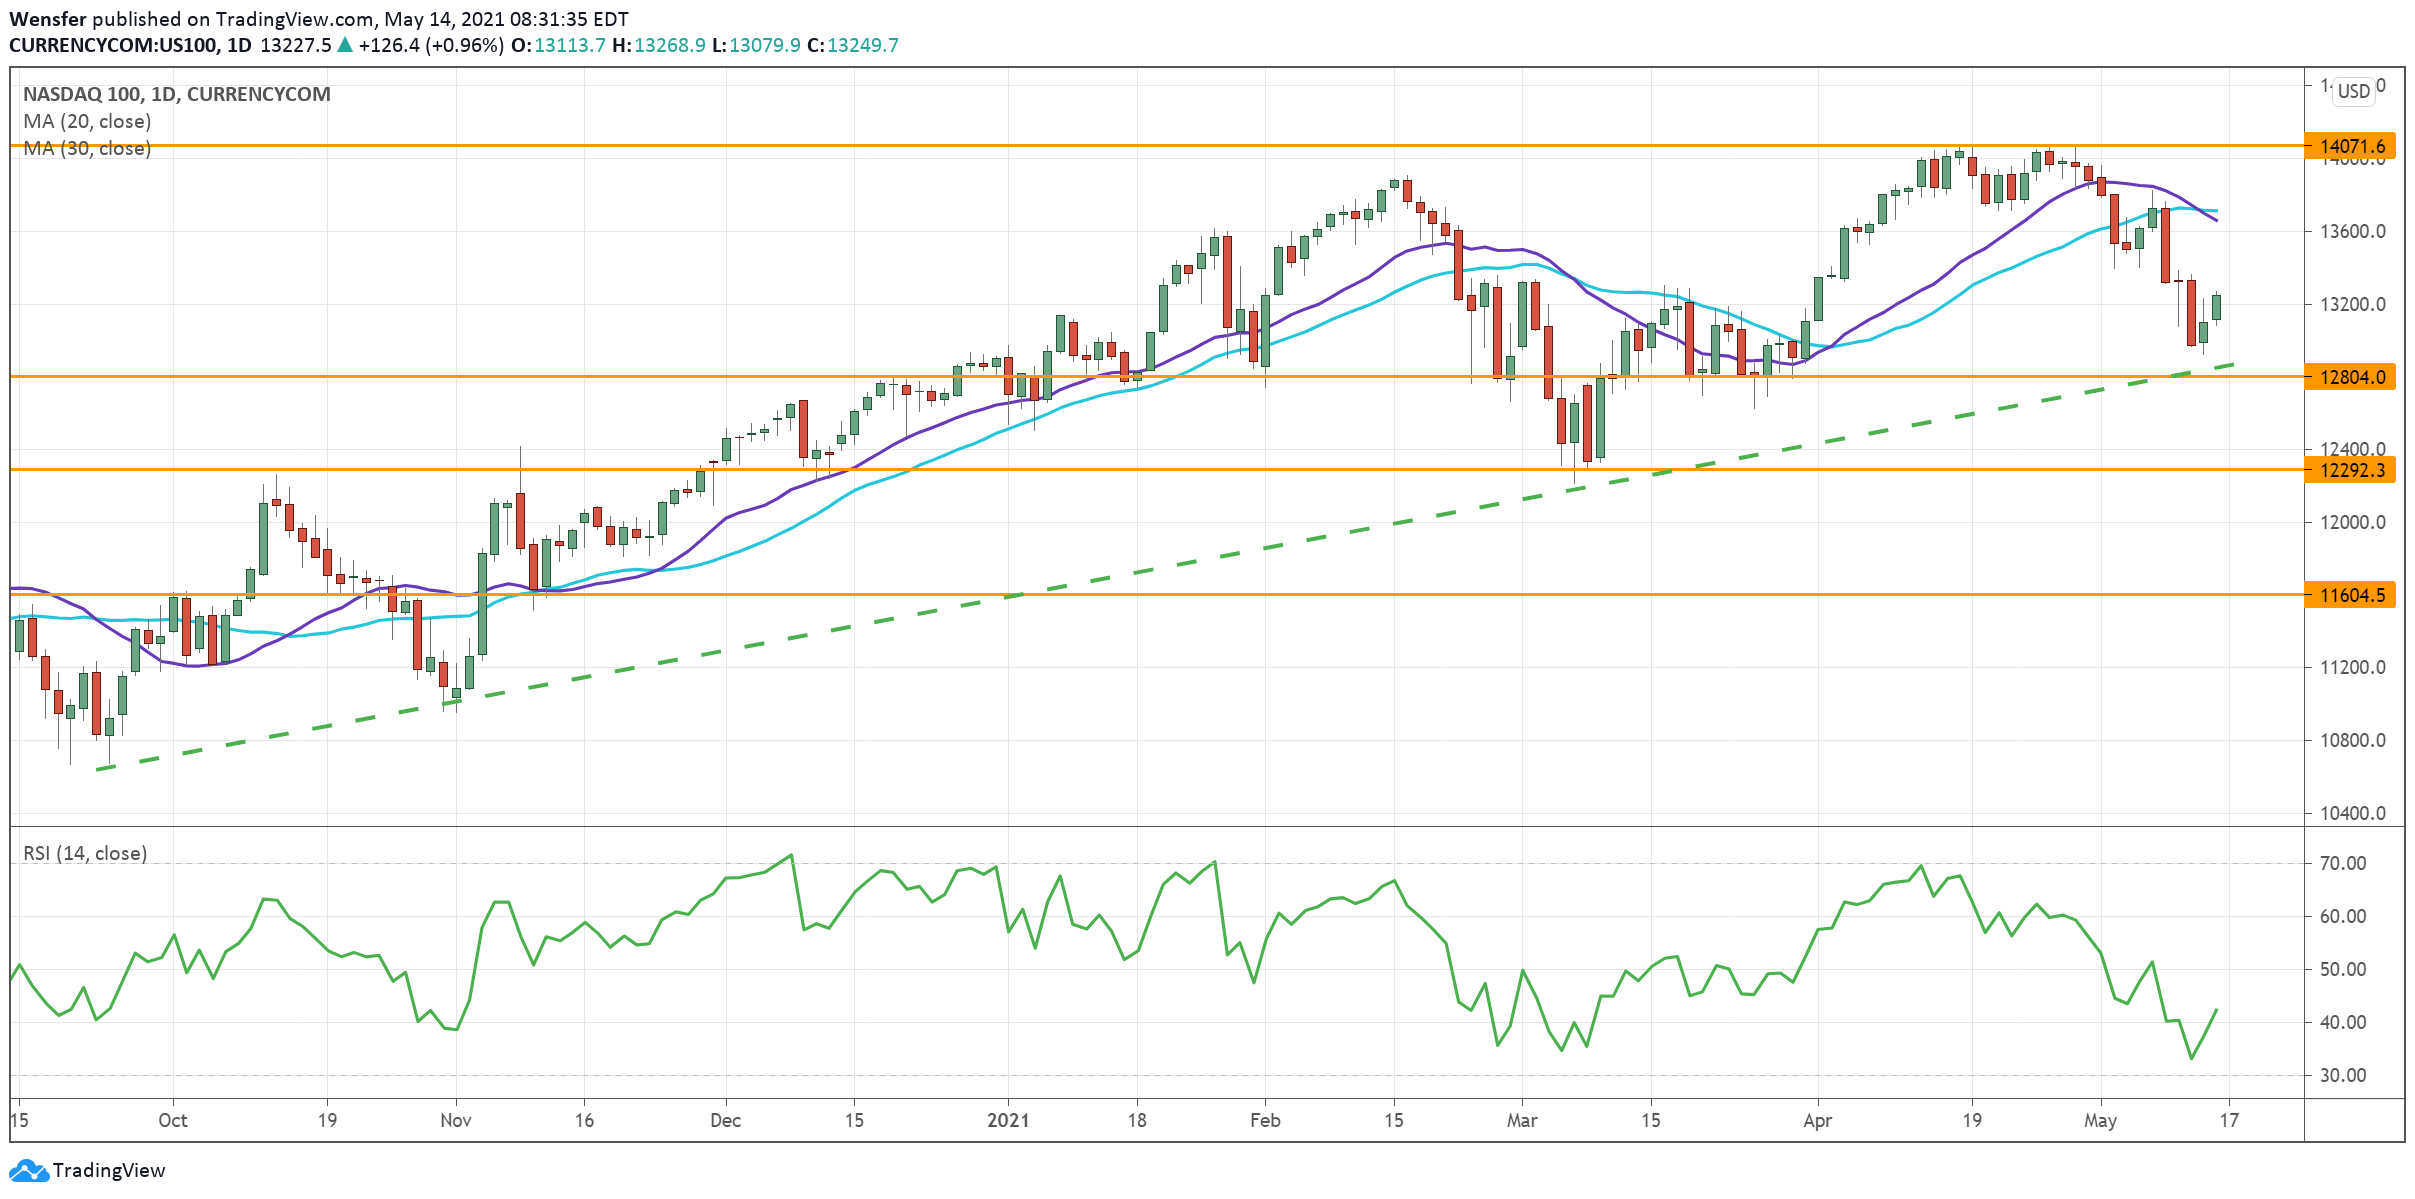Click the 2021 label on time axis
This screenshot has width=2415, height=1199.
(x=1008, y=1120)
